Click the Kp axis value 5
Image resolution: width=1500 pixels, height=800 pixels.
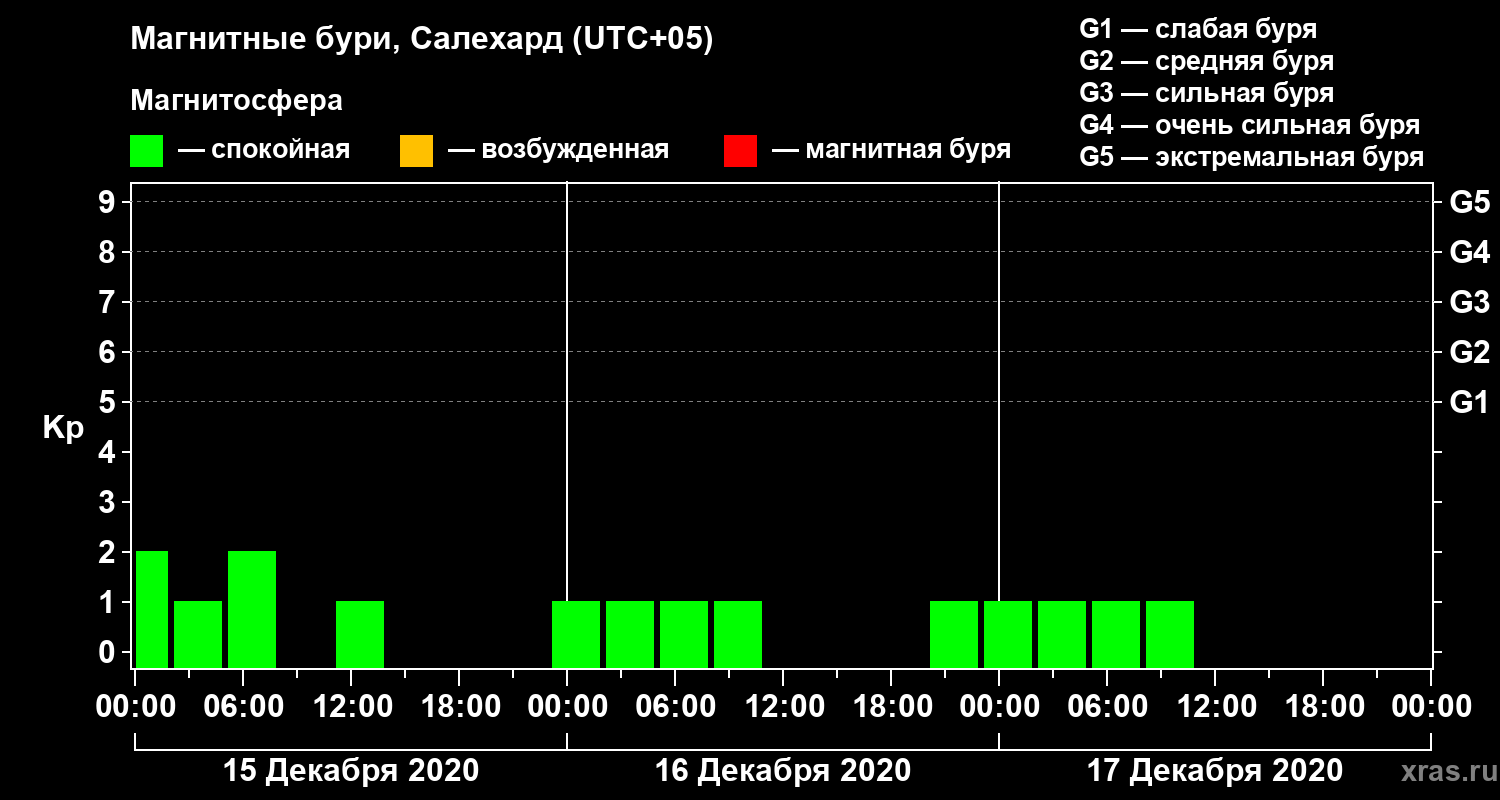pyautogui.click(x=109, y=403)
